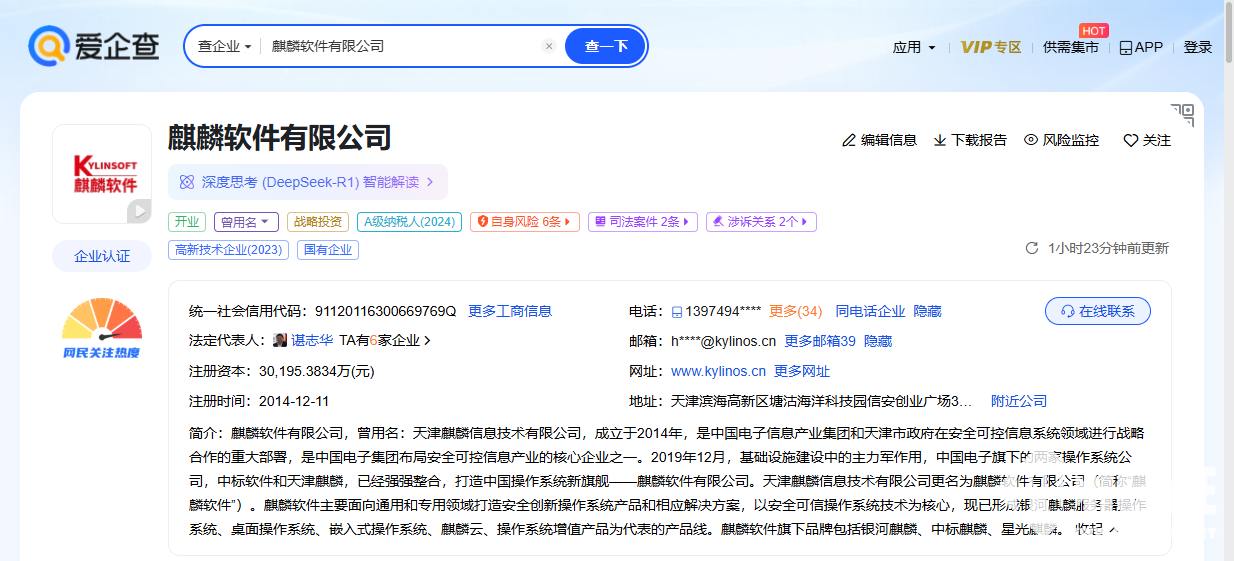The image size is (1234, 561).
Task: Open the APP download icon
Action: point(1125,47)
